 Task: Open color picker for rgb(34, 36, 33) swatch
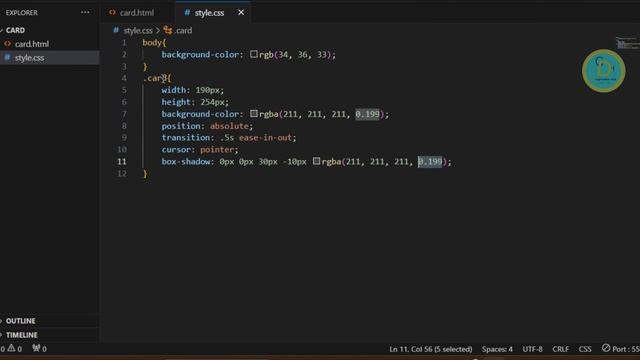coord(253,54)
